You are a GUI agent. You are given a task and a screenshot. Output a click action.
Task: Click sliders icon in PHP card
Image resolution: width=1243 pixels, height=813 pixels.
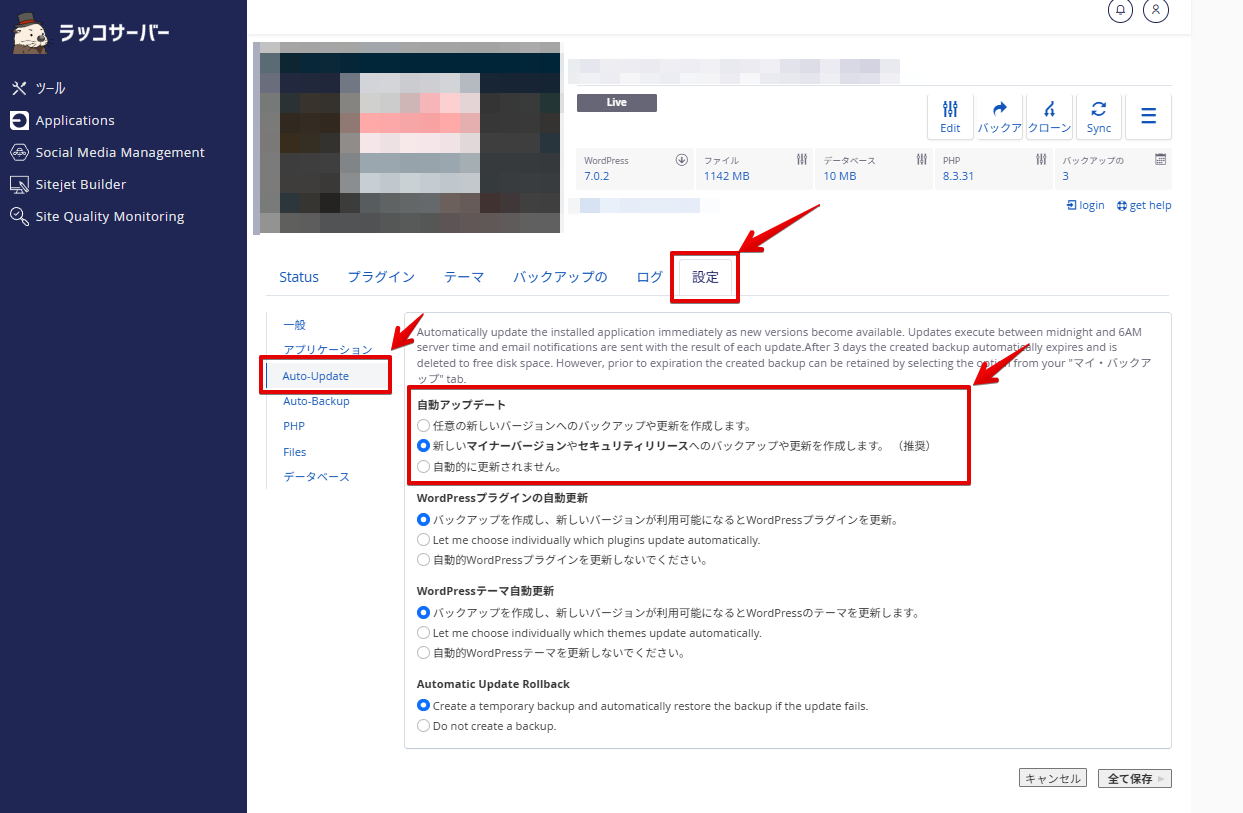1041,160
